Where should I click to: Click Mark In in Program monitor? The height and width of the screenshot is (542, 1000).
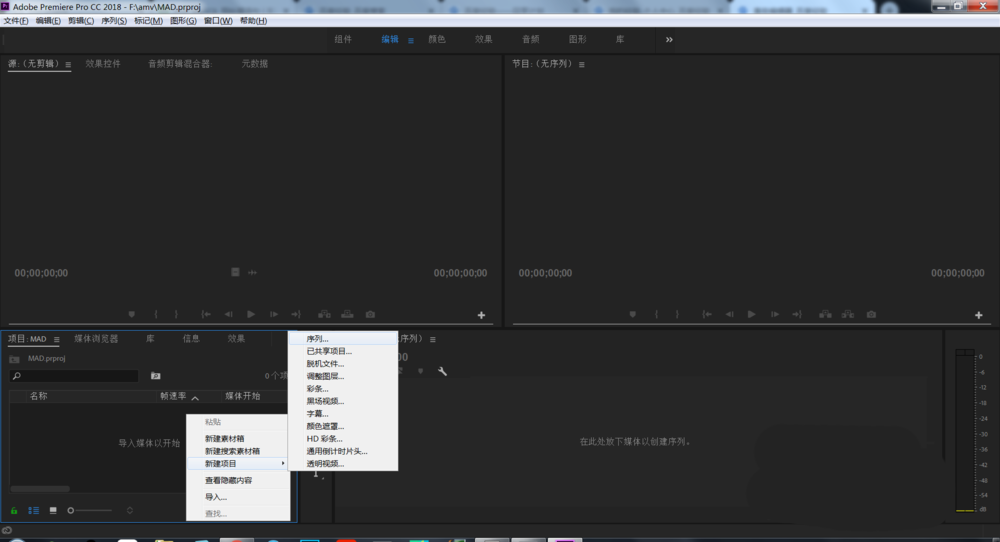pos(656,314)
